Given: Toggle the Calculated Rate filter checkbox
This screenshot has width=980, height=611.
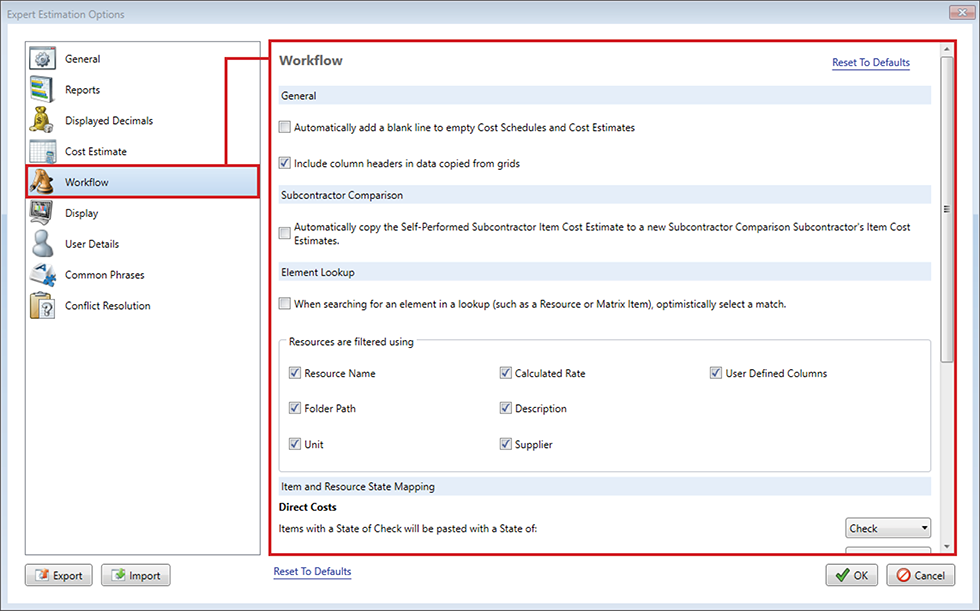Looking at the screenshot, I should (x=506, y=374).
